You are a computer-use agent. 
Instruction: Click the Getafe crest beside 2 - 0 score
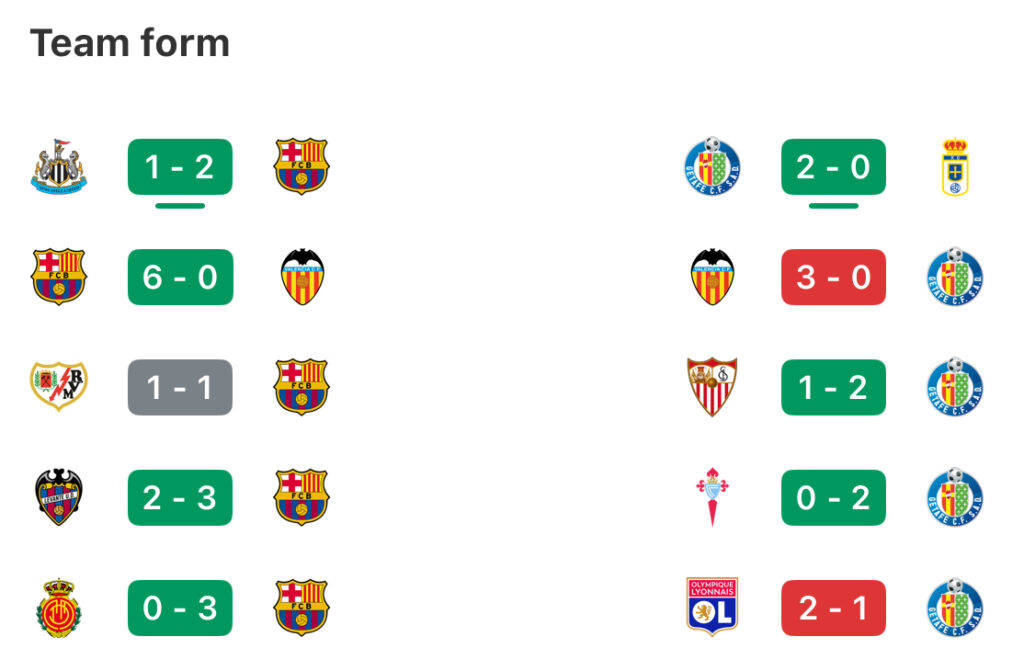tap(712, 167)
